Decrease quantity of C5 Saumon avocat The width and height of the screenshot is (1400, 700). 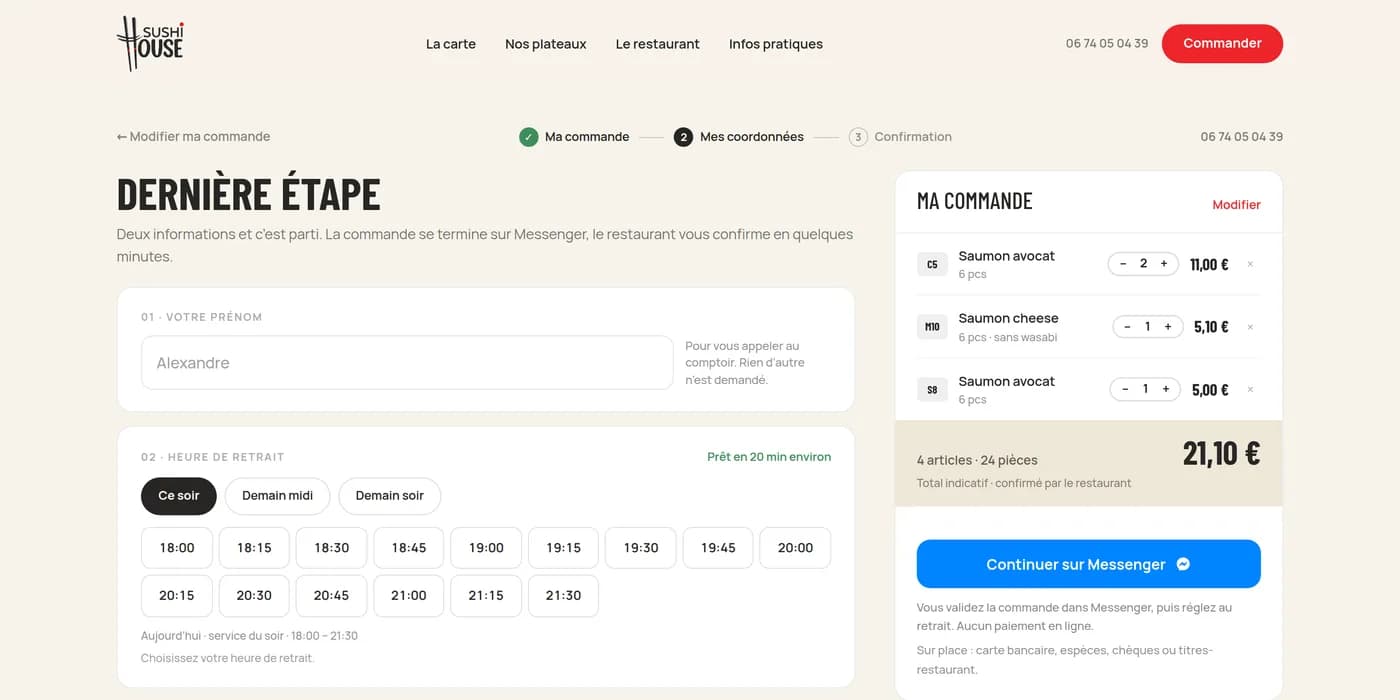pyautogui.click(x=1123, y=264)
